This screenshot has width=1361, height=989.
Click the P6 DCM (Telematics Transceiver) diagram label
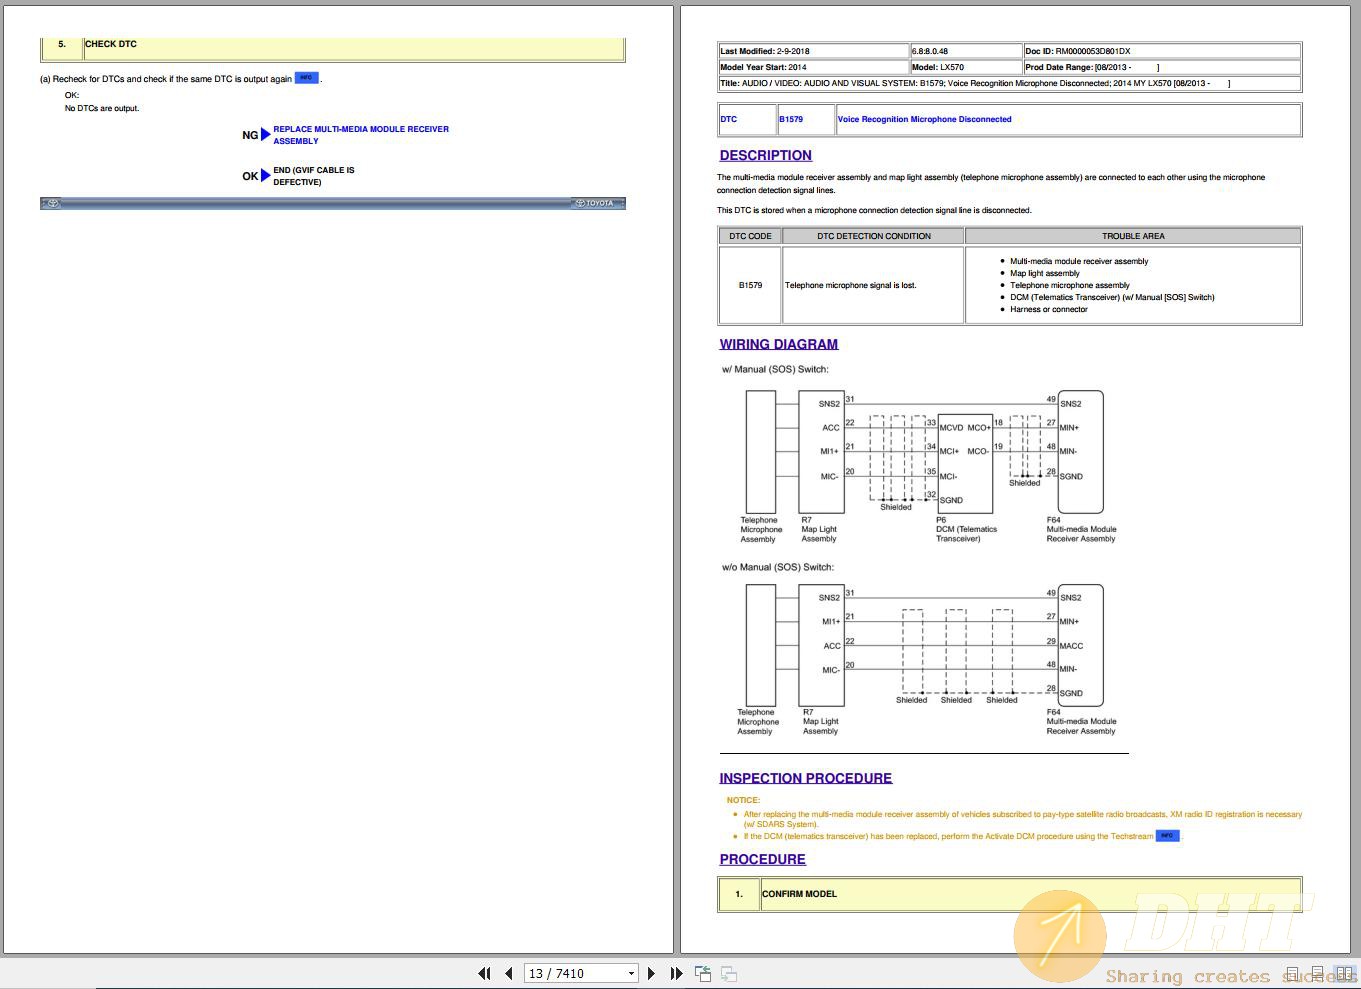click(966, 529)
